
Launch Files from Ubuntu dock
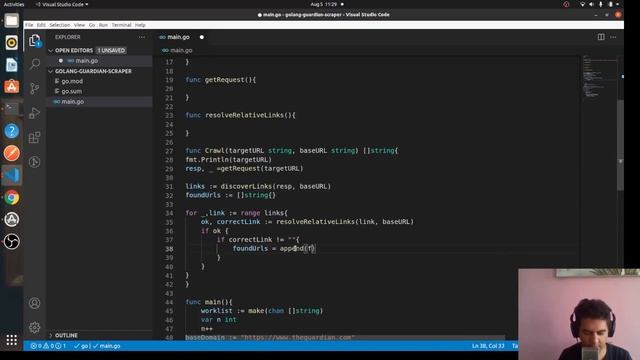(11, 20)
